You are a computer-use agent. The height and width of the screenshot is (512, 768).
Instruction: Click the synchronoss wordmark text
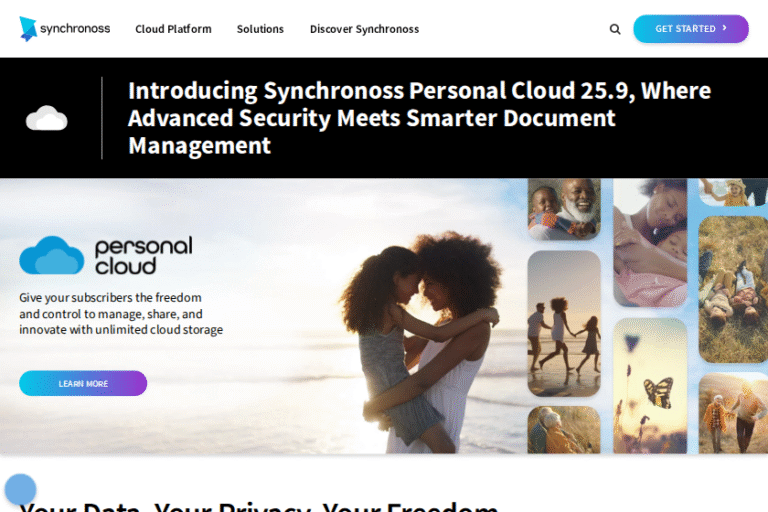(75, 28)
